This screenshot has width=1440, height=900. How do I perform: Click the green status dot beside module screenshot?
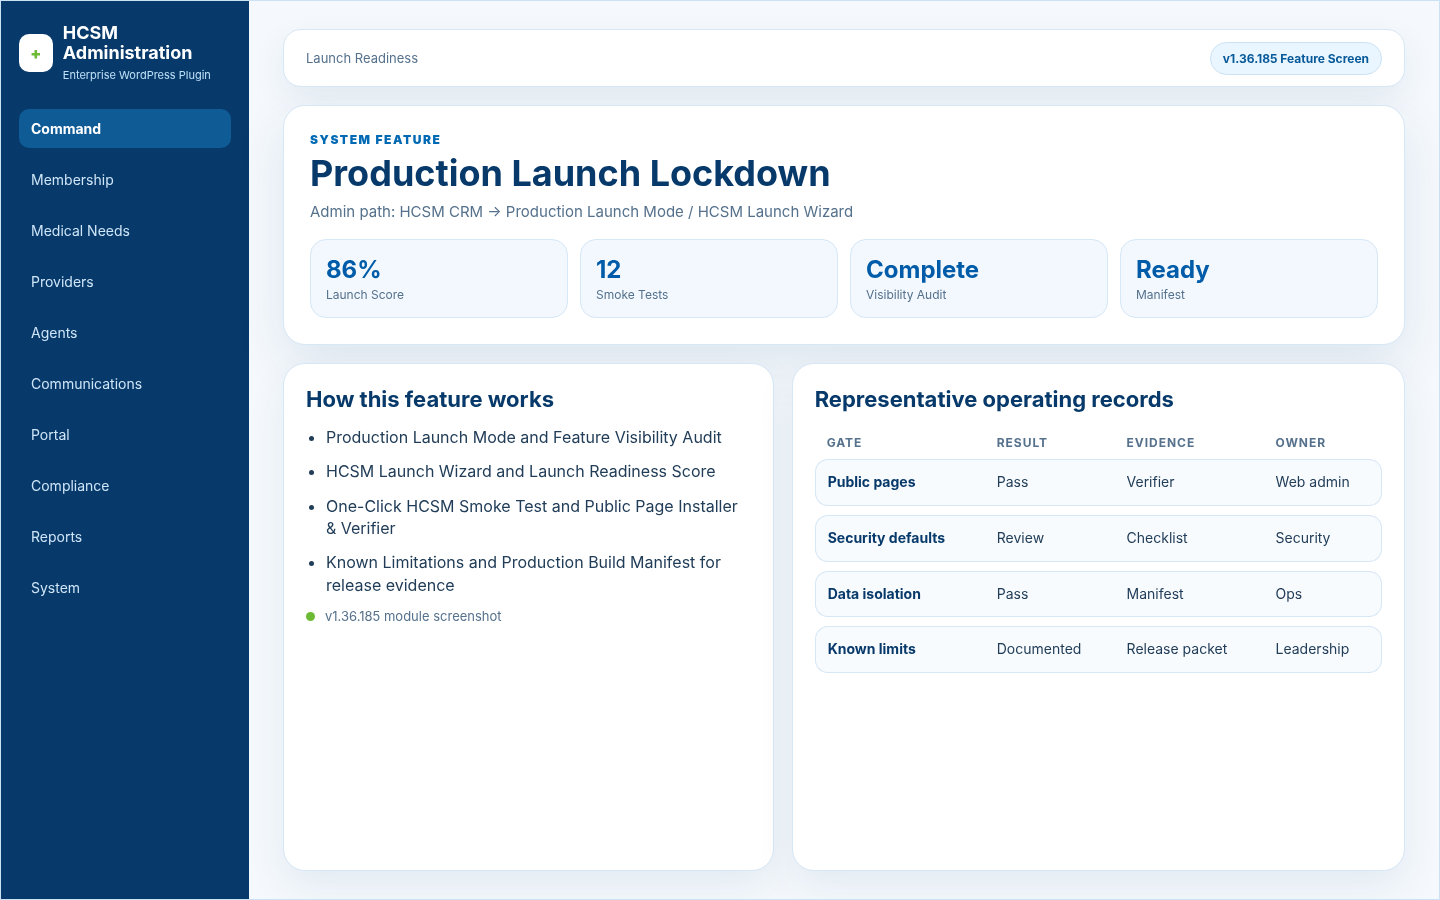[x=310, y=617]
